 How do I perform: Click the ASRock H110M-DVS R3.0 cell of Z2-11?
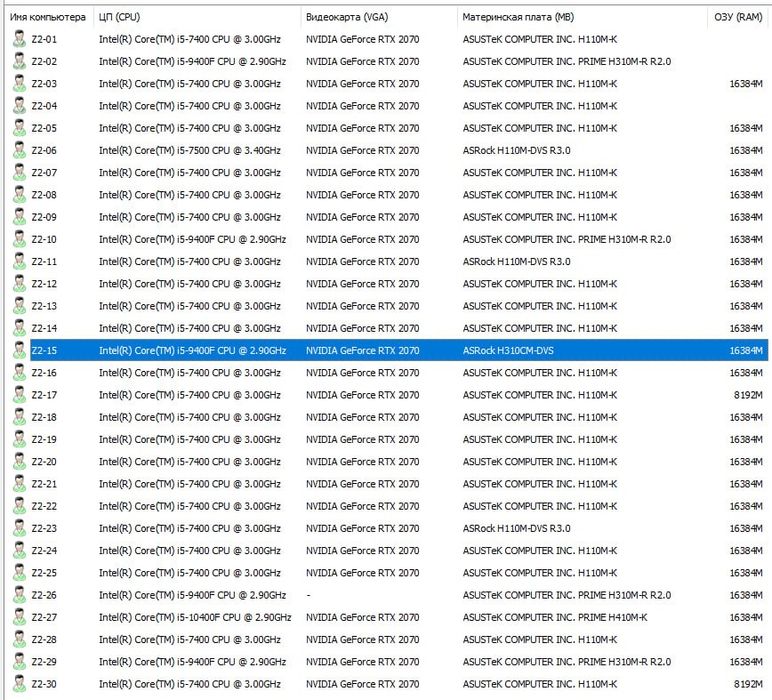tap(516, 261)
